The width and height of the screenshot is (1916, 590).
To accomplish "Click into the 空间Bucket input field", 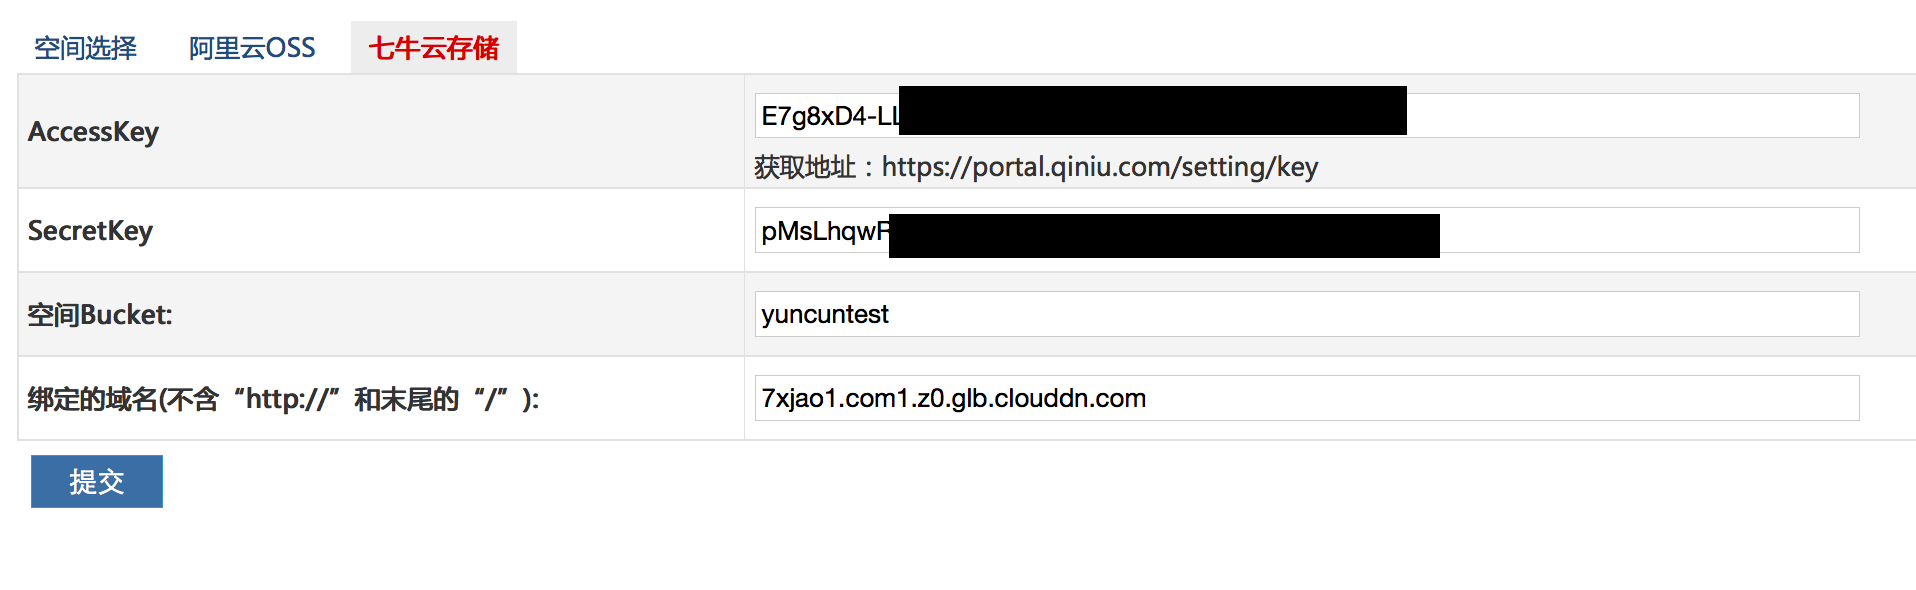I will [1307, 314].
